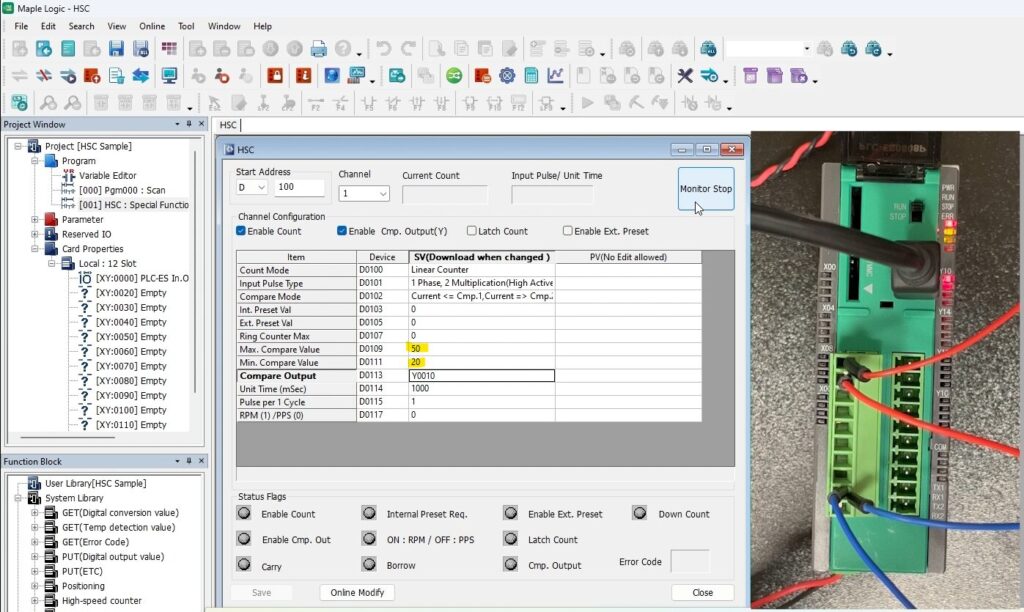The width and height of the screenshot is (1024, 612).
Task: Expand the Reserved IO tree node
Action: click(35, 234)
